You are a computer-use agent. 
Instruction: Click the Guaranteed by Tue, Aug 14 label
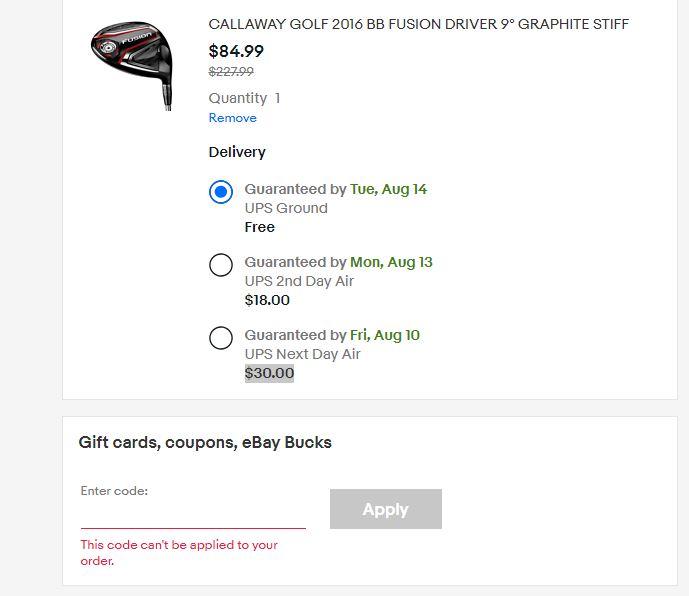(336, 189)
